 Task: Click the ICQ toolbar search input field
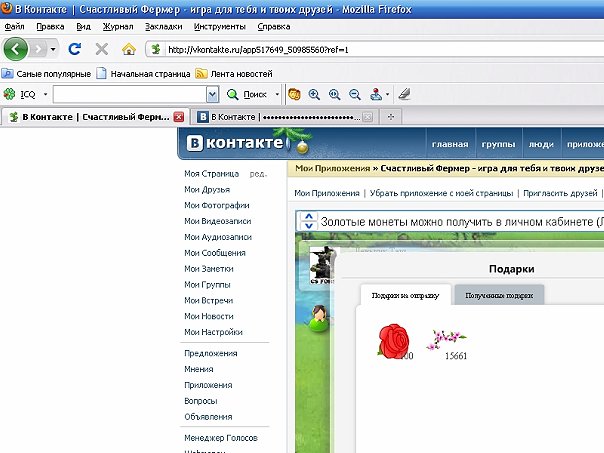pos(129,94)
